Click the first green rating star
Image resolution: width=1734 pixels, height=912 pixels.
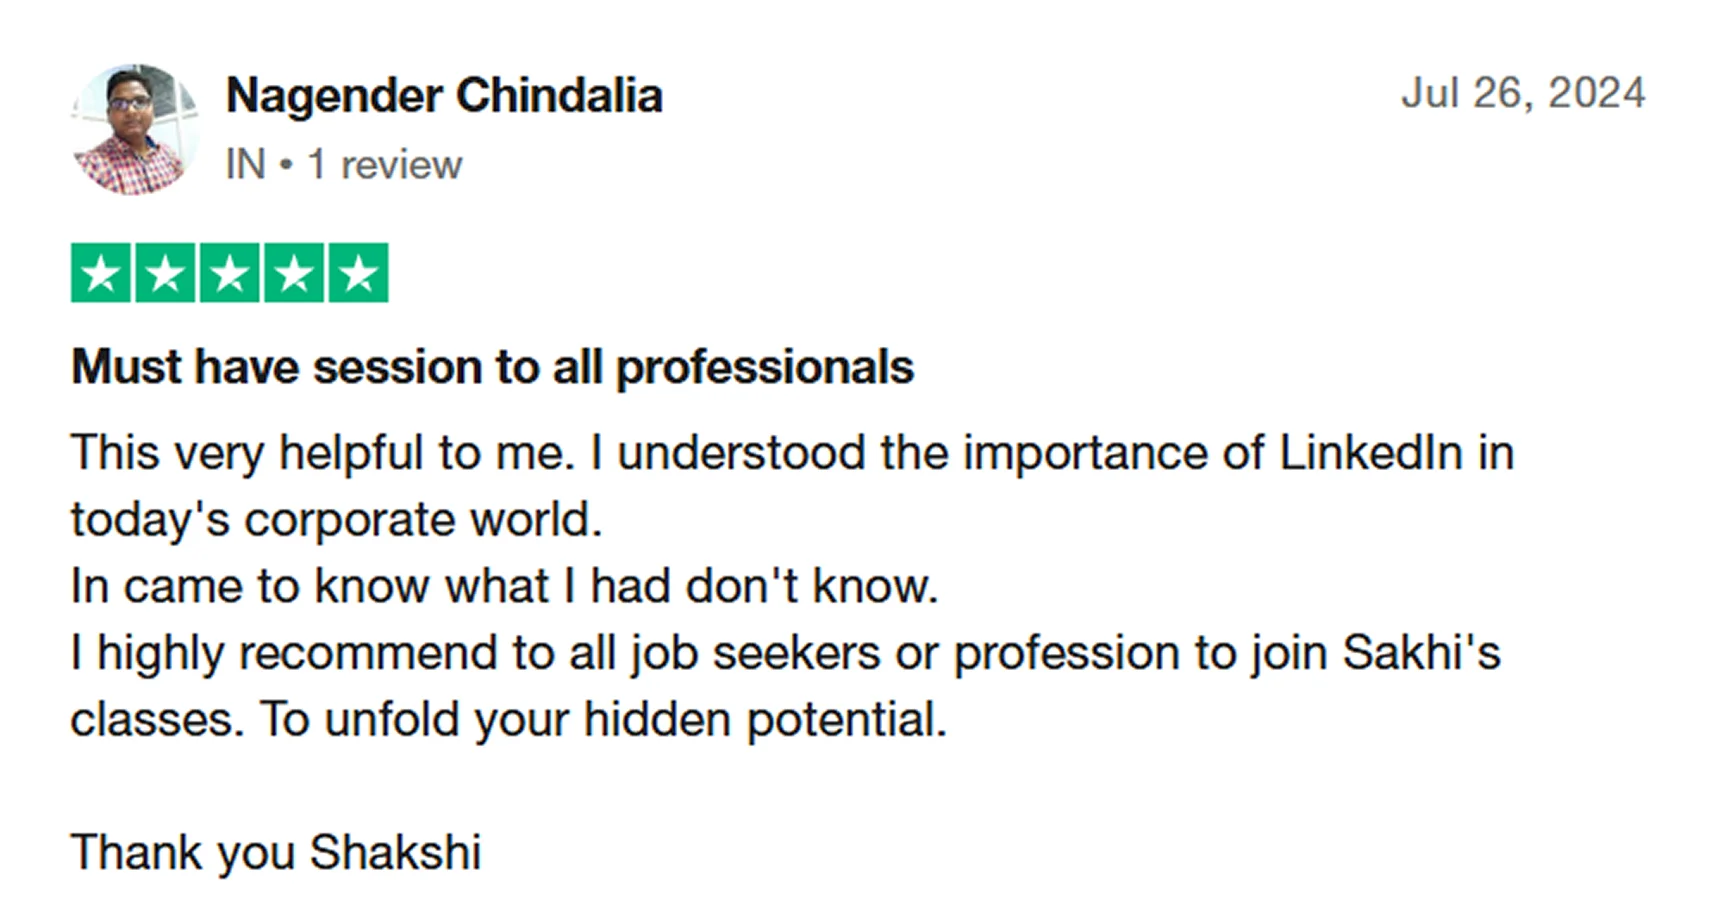tap(101, 273)
